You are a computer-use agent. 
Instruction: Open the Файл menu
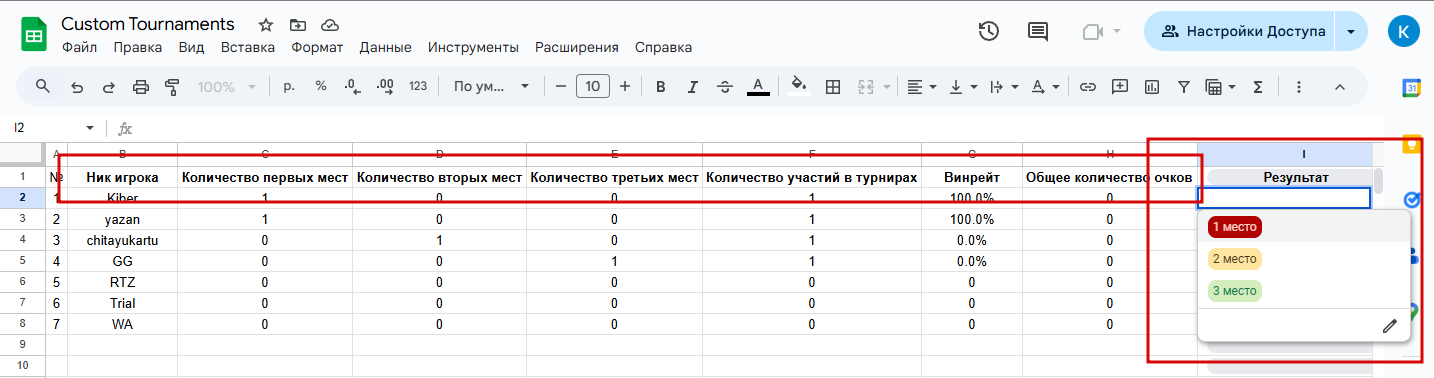(x=79, y=47)
